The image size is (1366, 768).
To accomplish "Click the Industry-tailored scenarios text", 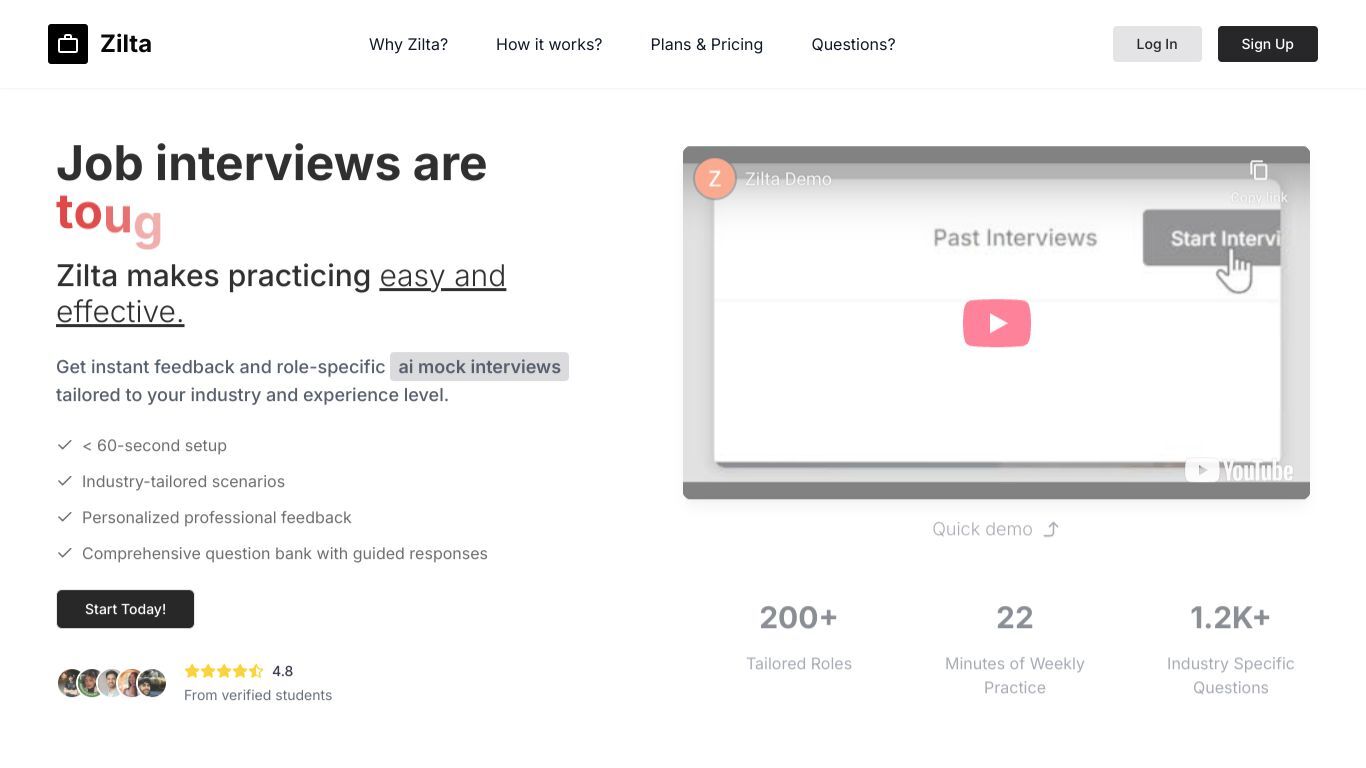I will point(183,481).
